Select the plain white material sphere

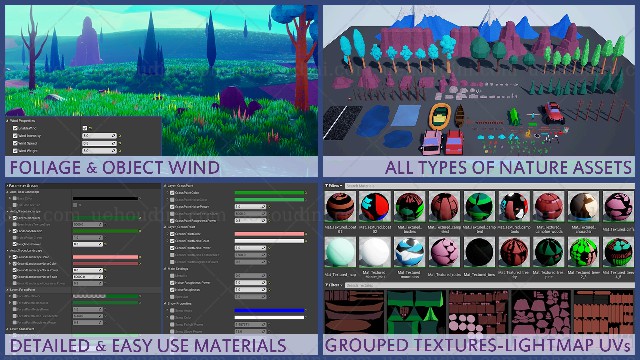point(375,252)
